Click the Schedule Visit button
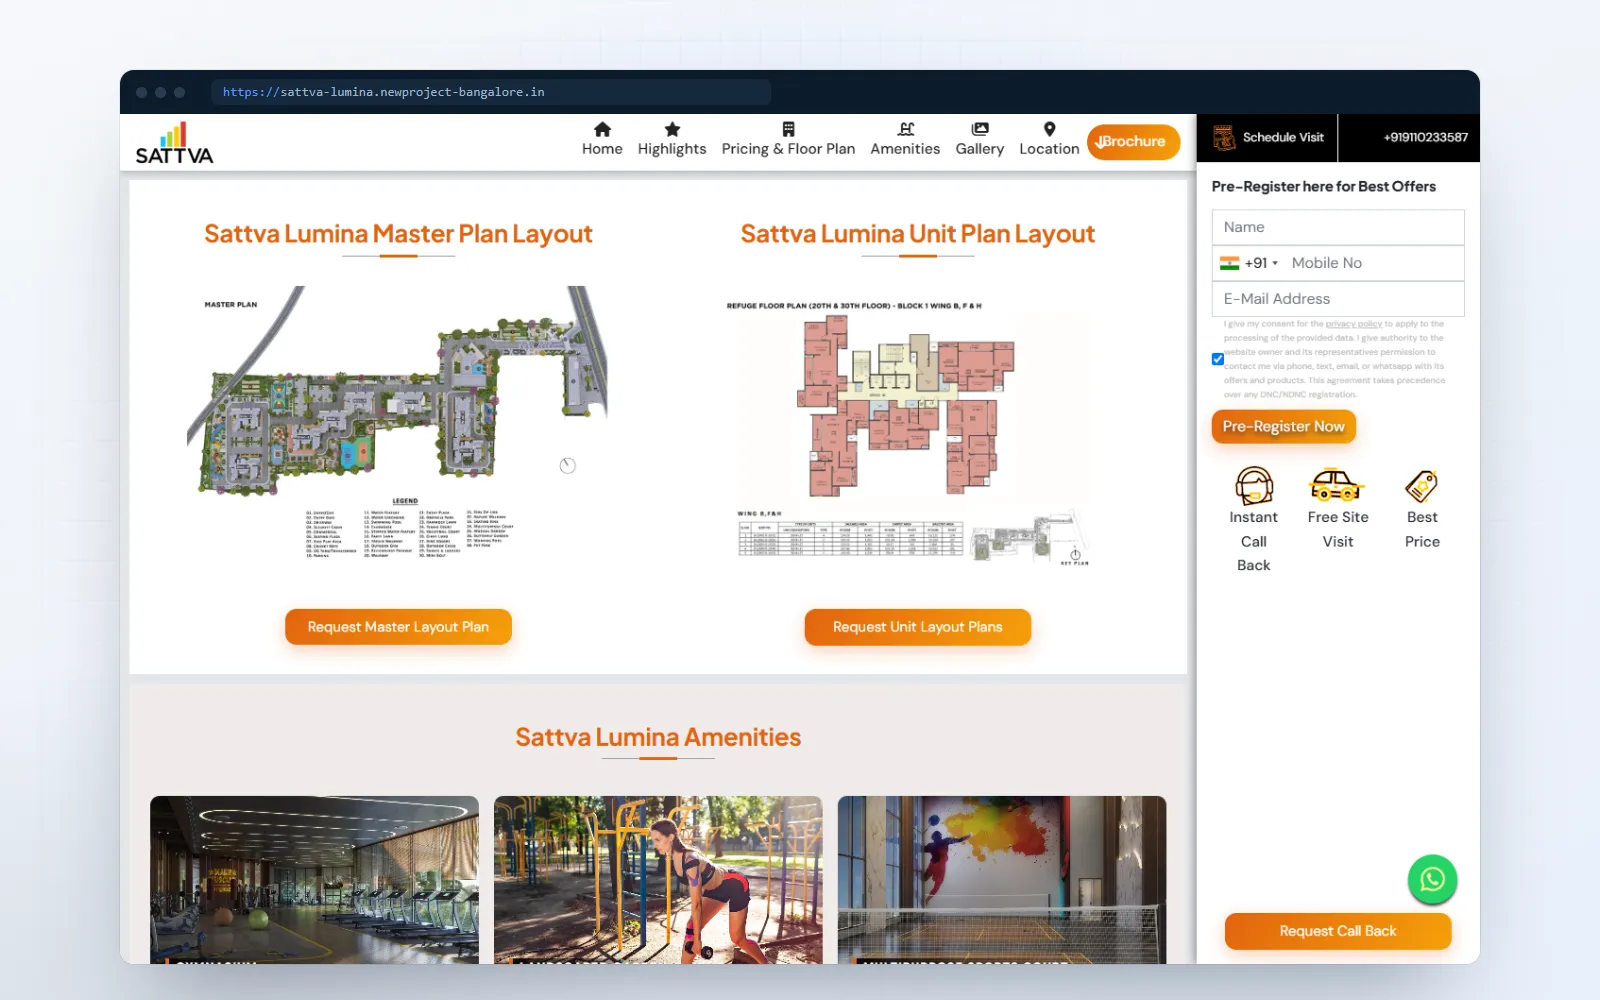Screen dimensions: 1600x1000 click(1268, 138)
